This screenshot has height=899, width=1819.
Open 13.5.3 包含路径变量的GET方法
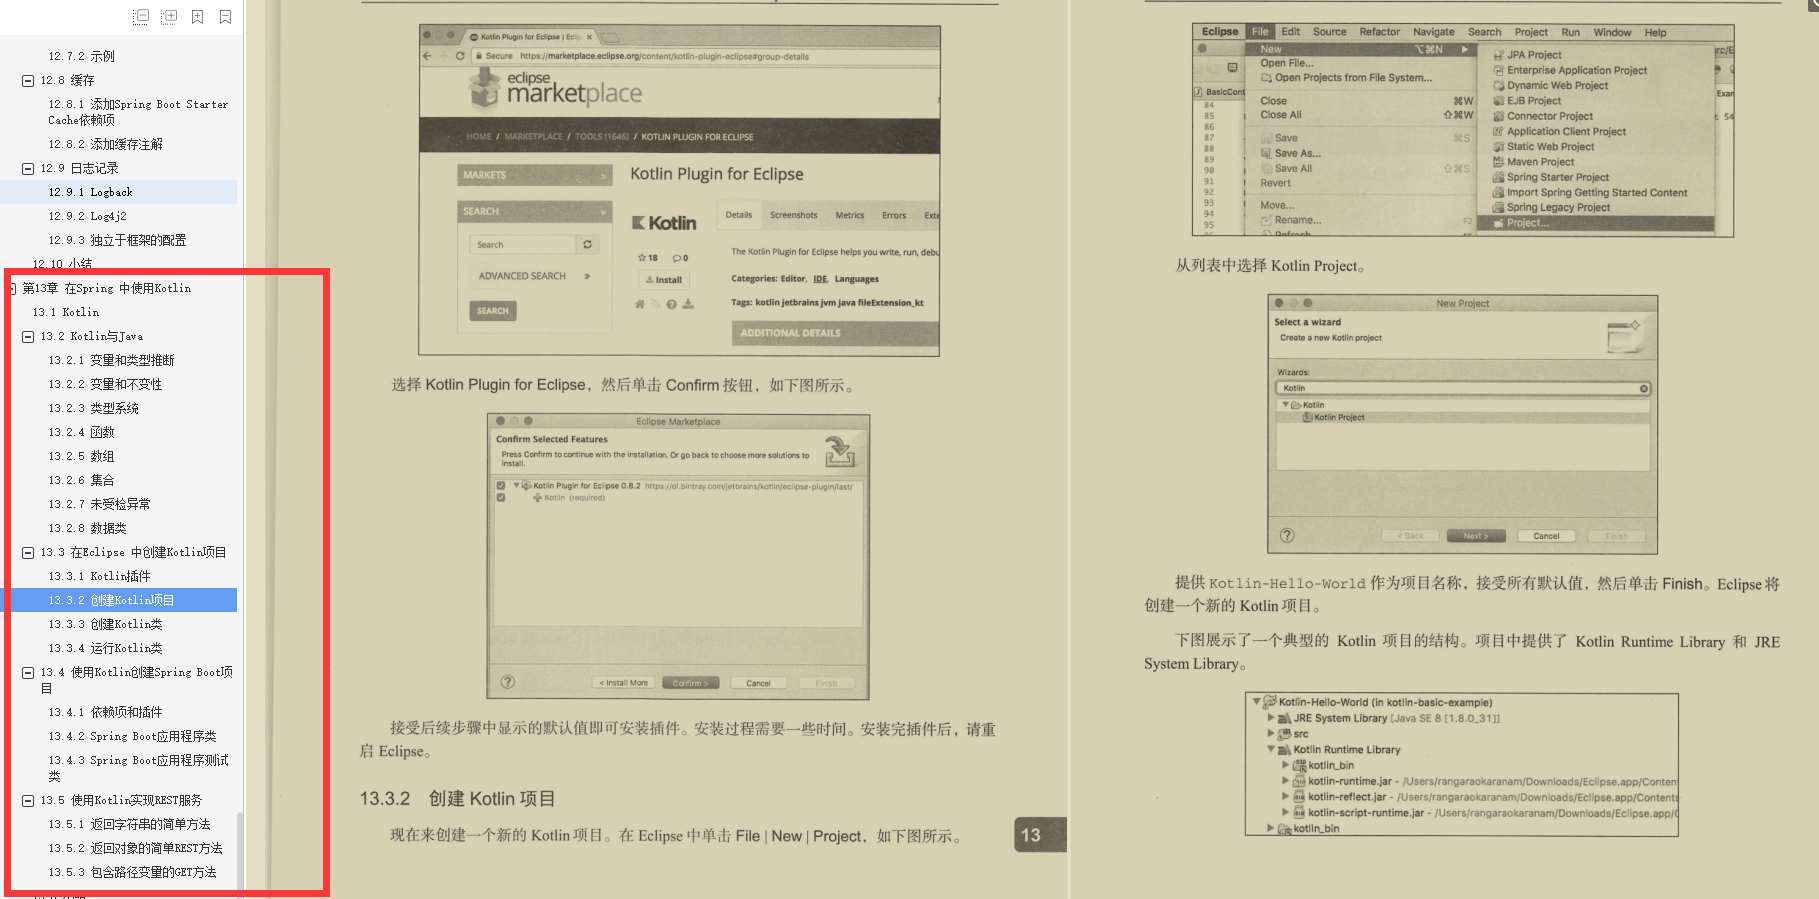(x=132, y=872)
